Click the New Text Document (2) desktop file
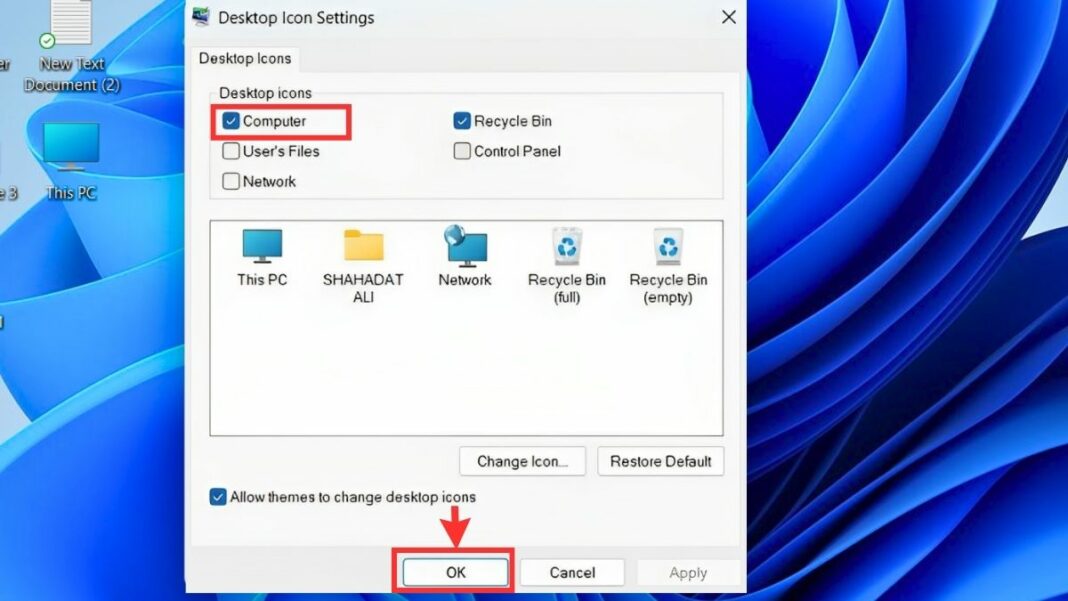 72,46
